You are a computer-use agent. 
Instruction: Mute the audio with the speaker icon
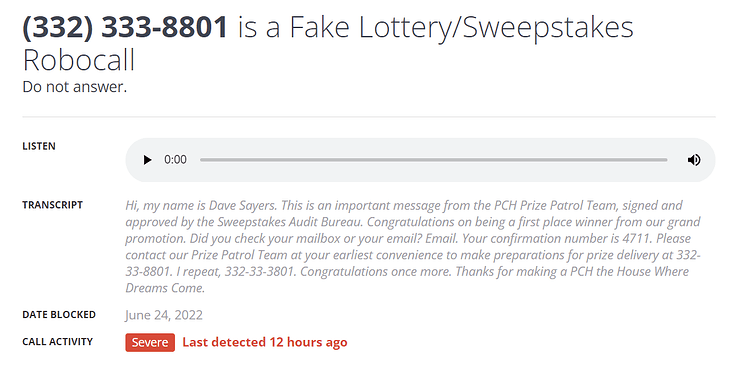pyautogui.click(x=694, y=160)
